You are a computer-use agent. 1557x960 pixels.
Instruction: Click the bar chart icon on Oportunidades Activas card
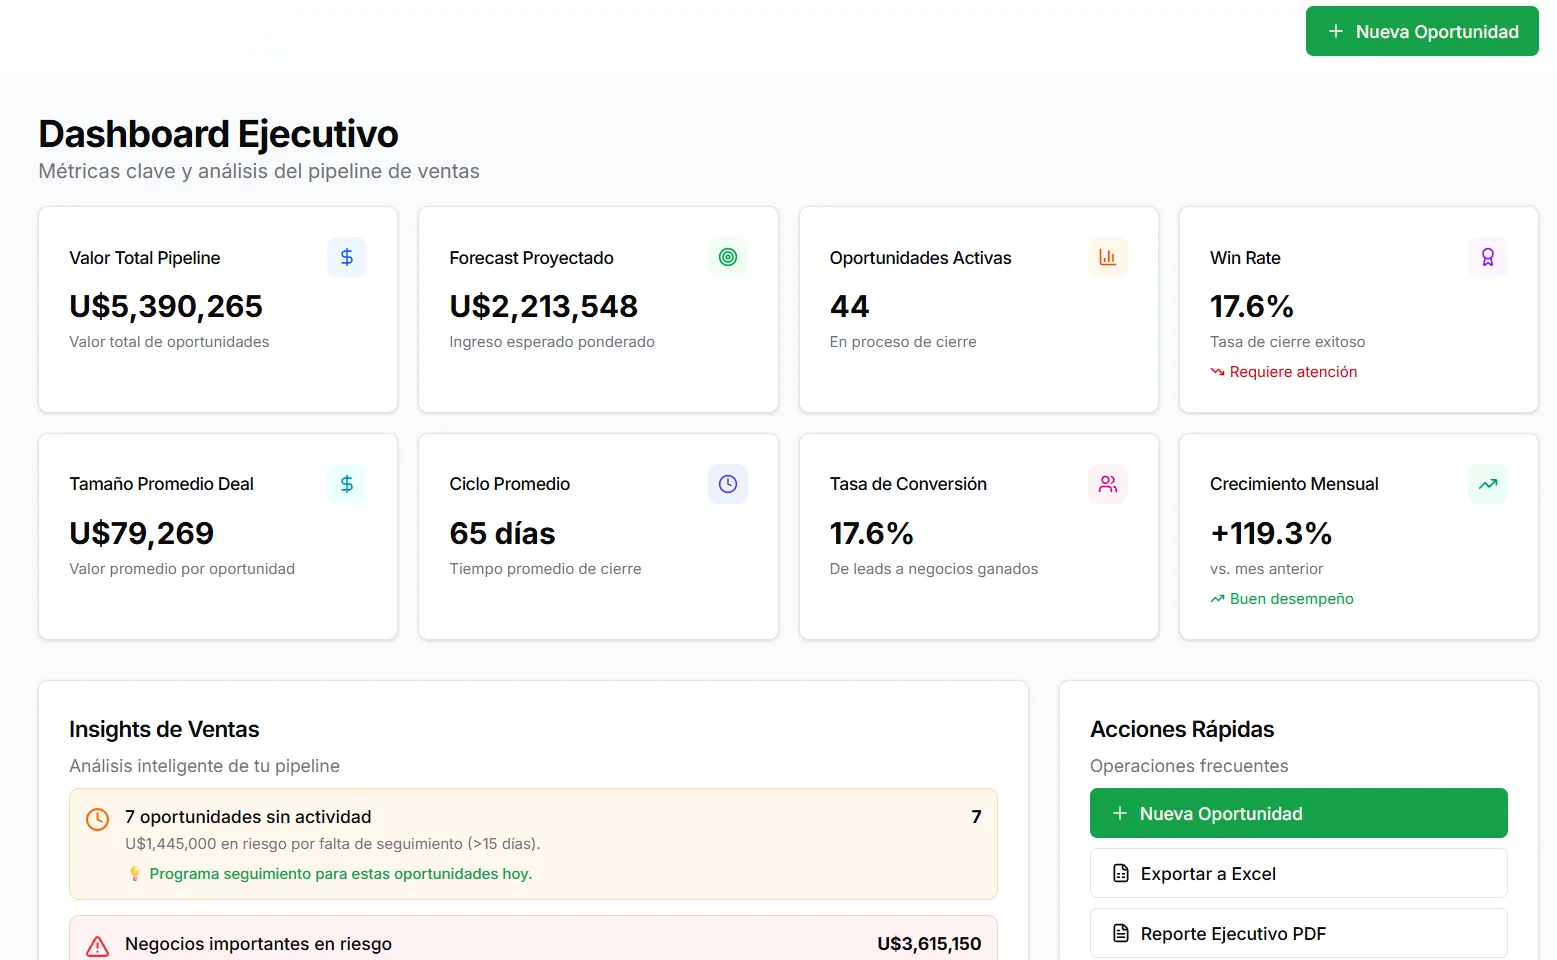[1108, 257]
